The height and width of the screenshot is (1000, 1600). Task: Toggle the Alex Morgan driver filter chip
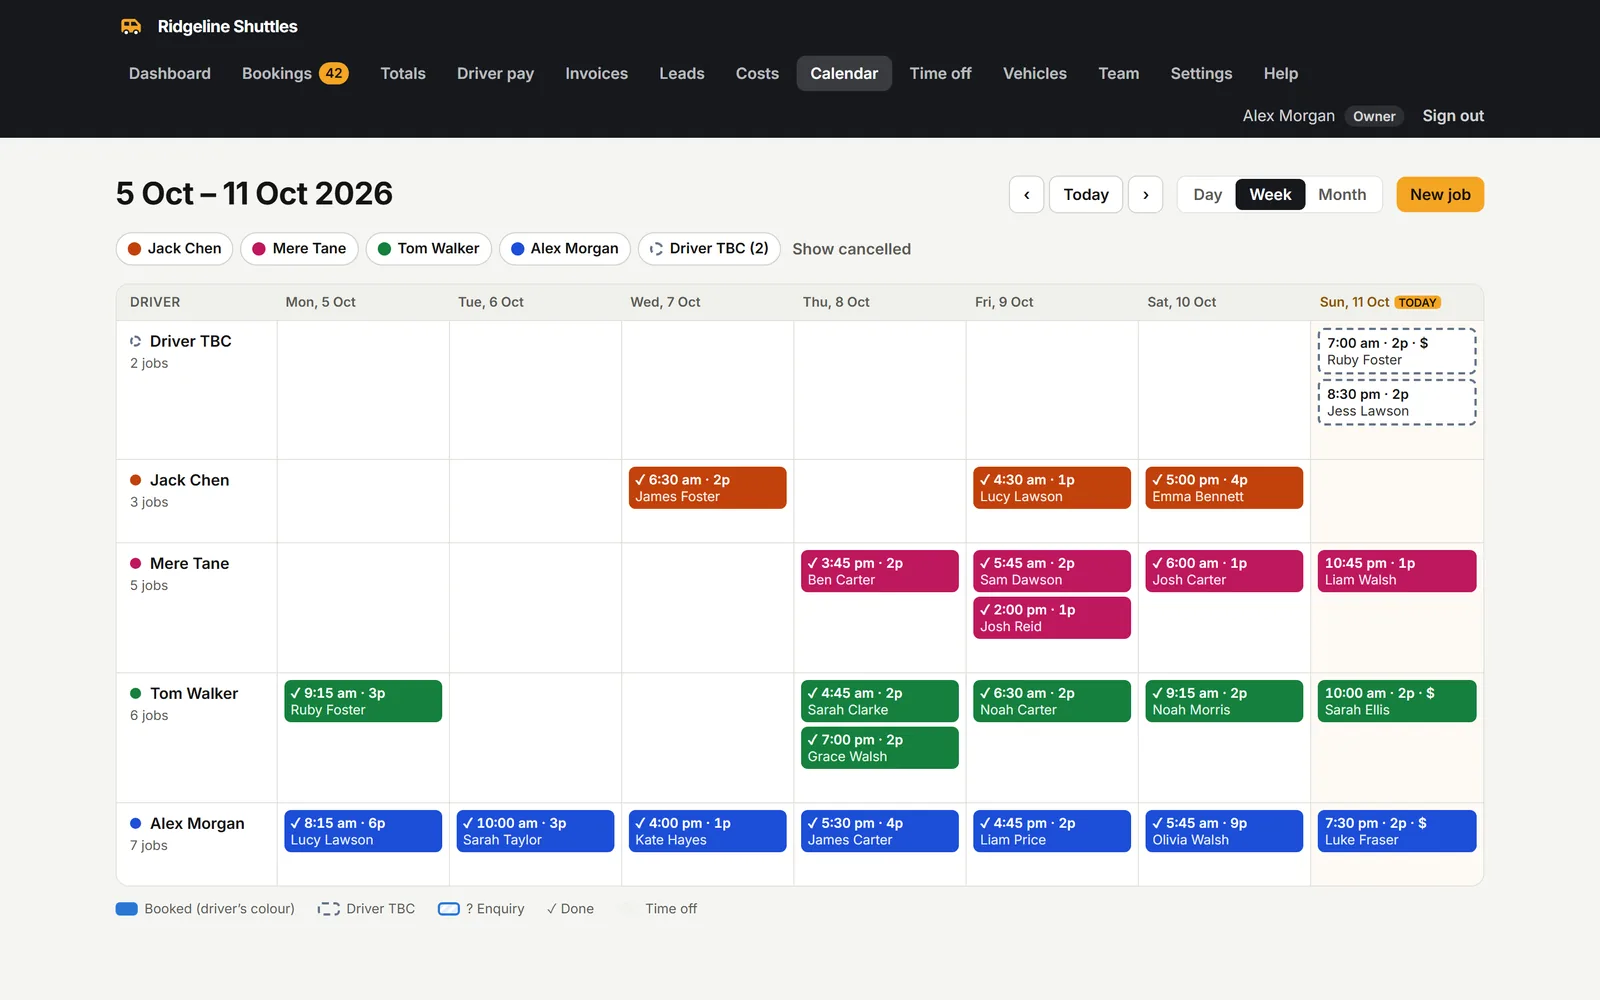tap(564, 249)
